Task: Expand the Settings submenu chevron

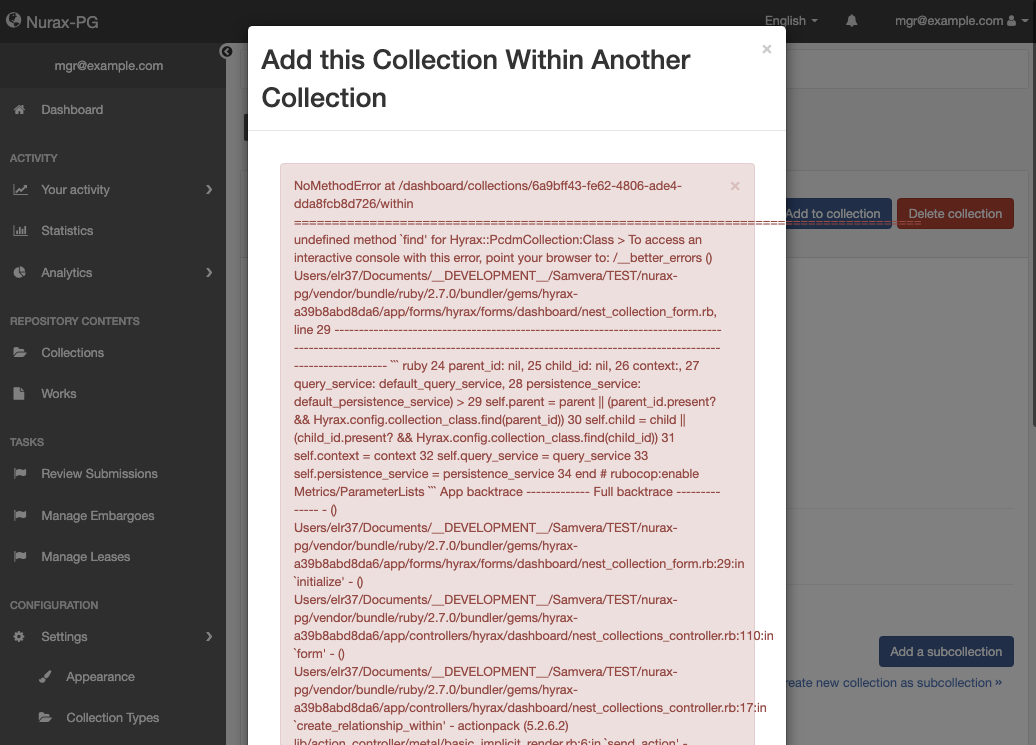Action: tap(209, 636)
